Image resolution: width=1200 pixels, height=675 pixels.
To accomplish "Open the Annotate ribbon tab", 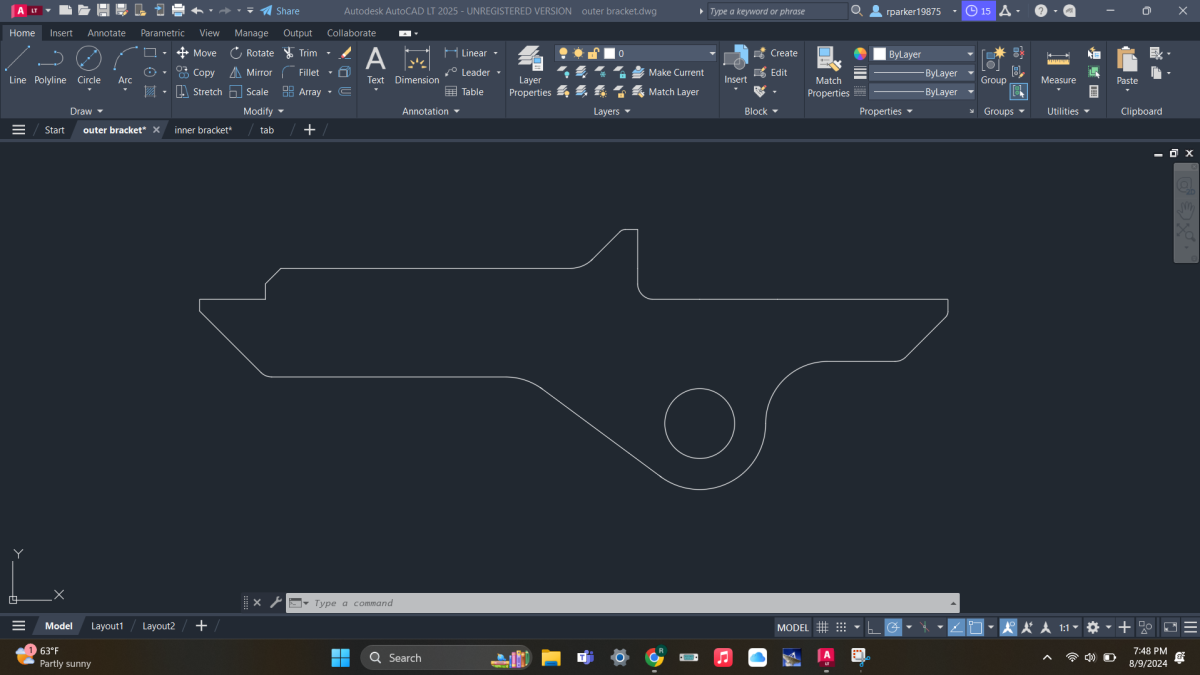I will pyautogui.click(x=106, y=33).
